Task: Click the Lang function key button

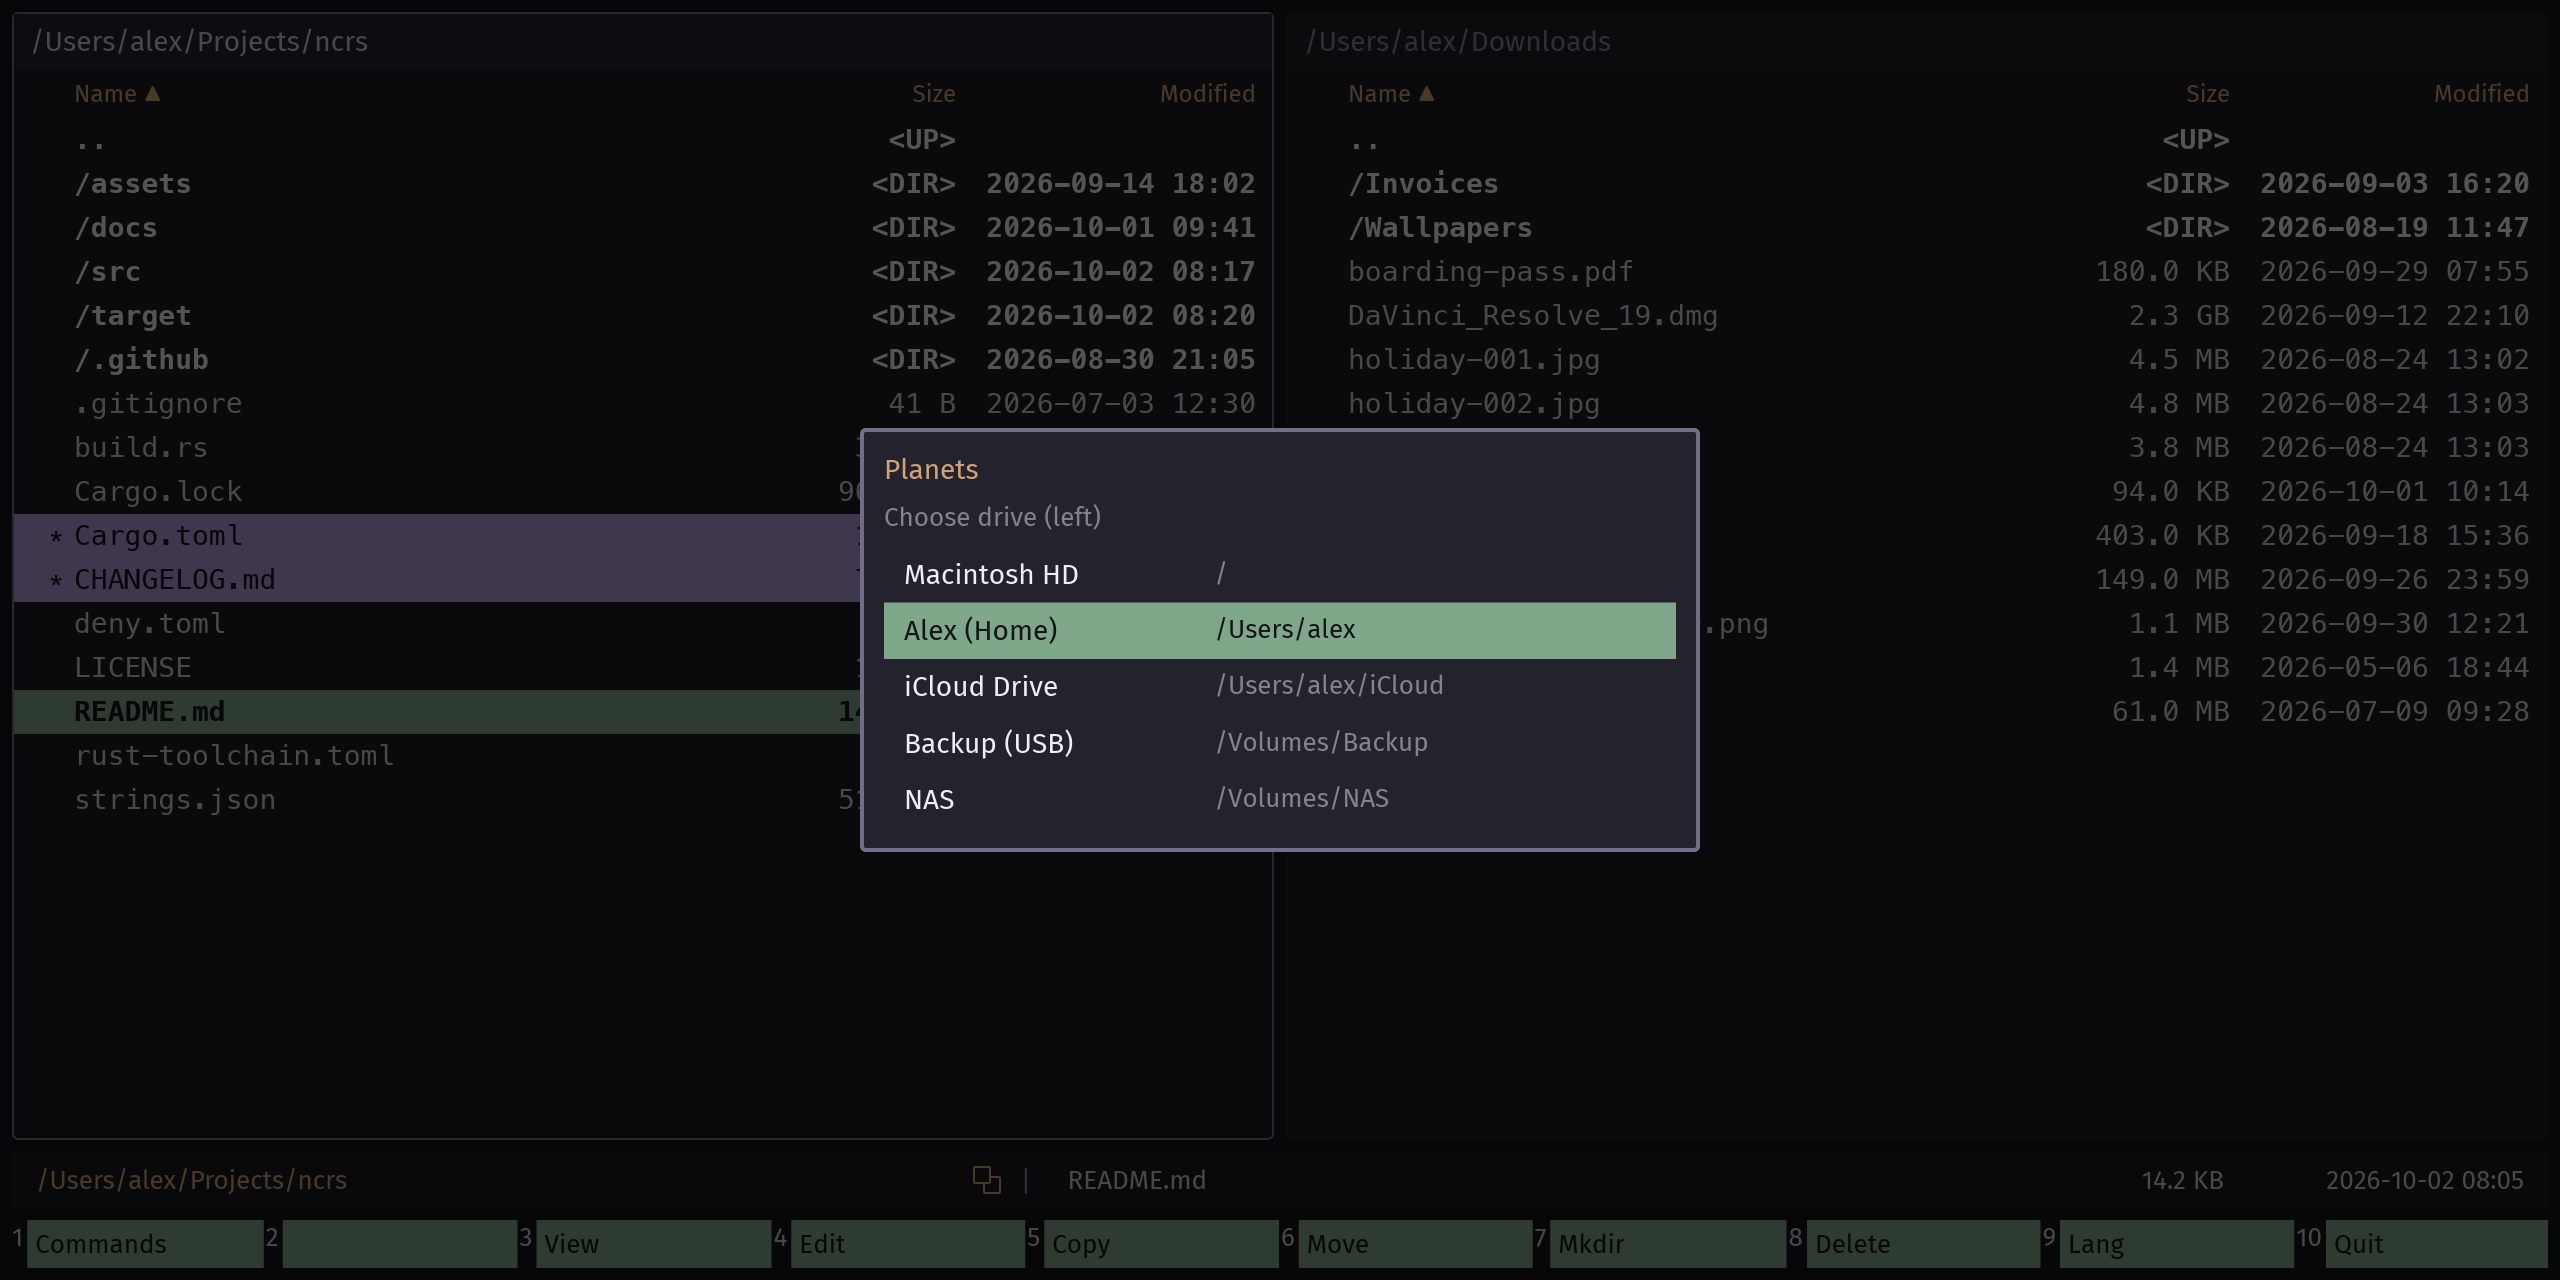Action: 2177,1244
